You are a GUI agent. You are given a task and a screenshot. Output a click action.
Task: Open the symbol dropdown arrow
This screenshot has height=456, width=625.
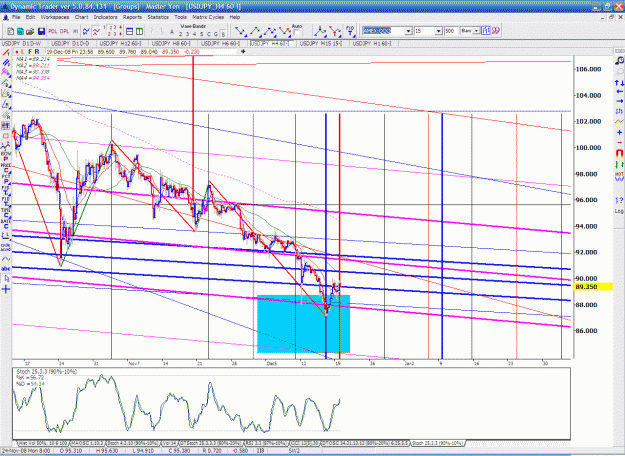(408, 31)
